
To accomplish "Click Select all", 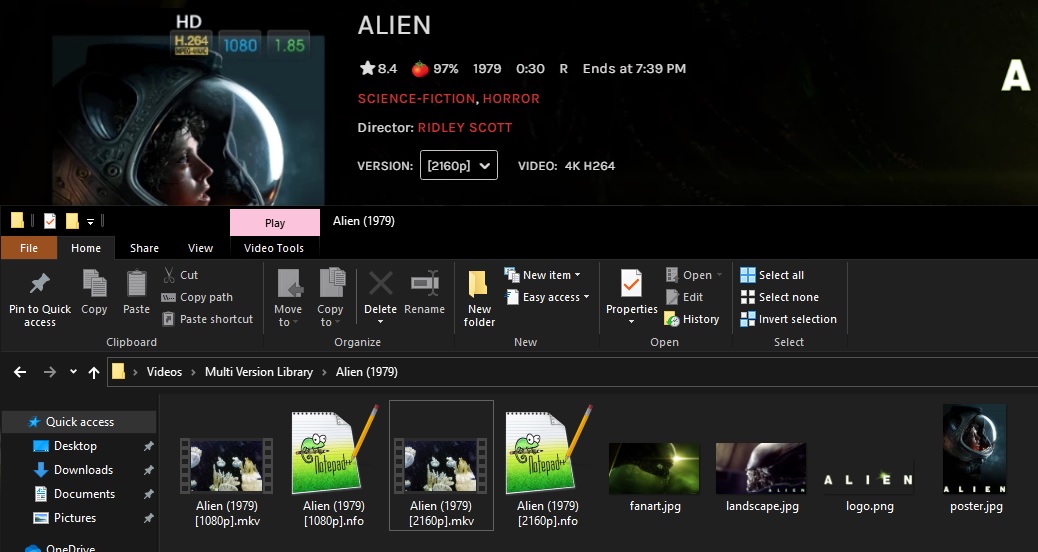I will [773, 275].
